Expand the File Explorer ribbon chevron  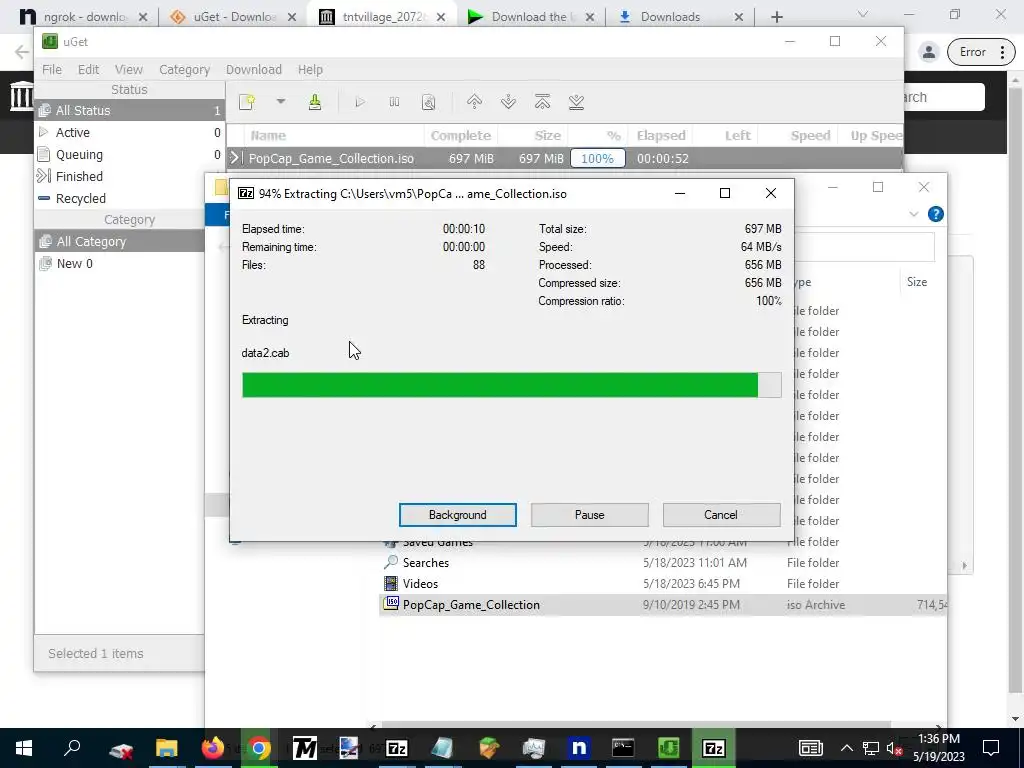(914, 214)
